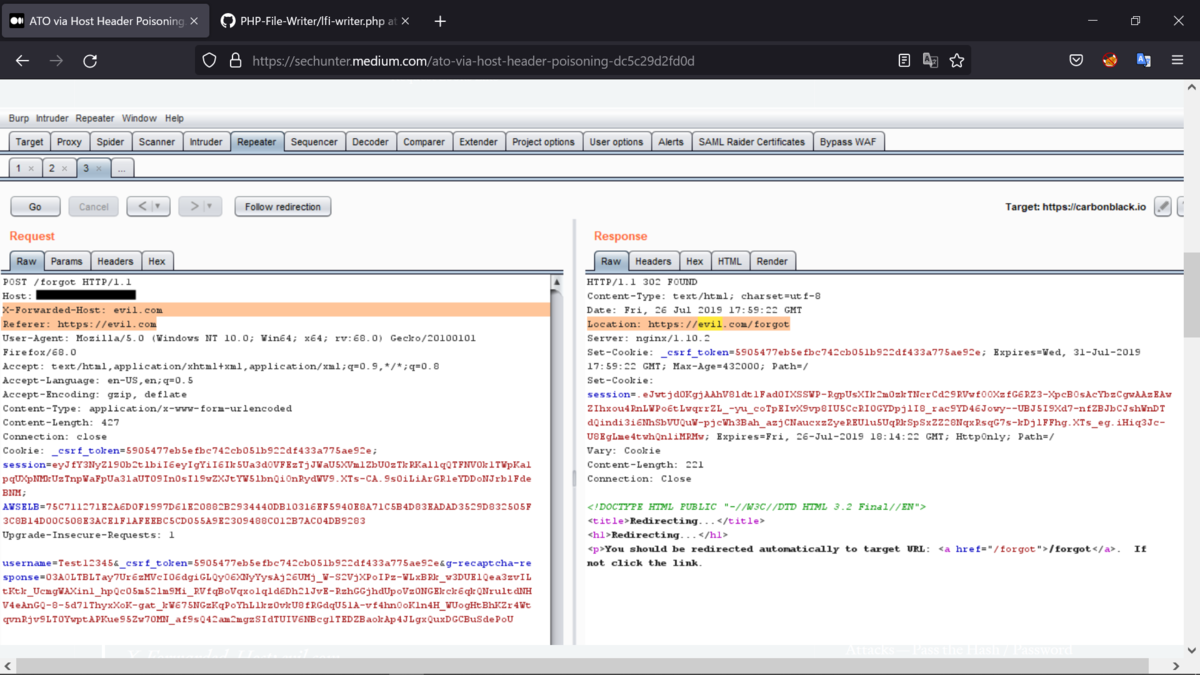
Task: Click request pane scroll up arrow
Action: (557, 283)
